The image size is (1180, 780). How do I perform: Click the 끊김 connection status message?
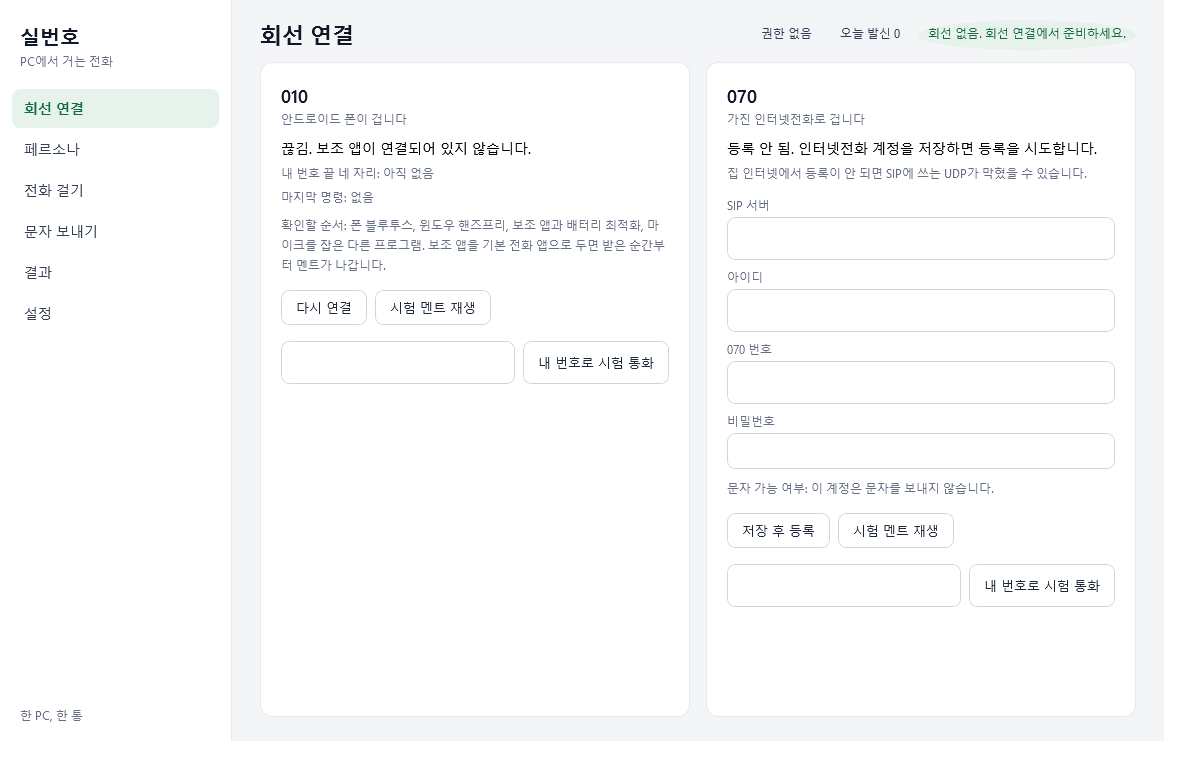point(406,148)
